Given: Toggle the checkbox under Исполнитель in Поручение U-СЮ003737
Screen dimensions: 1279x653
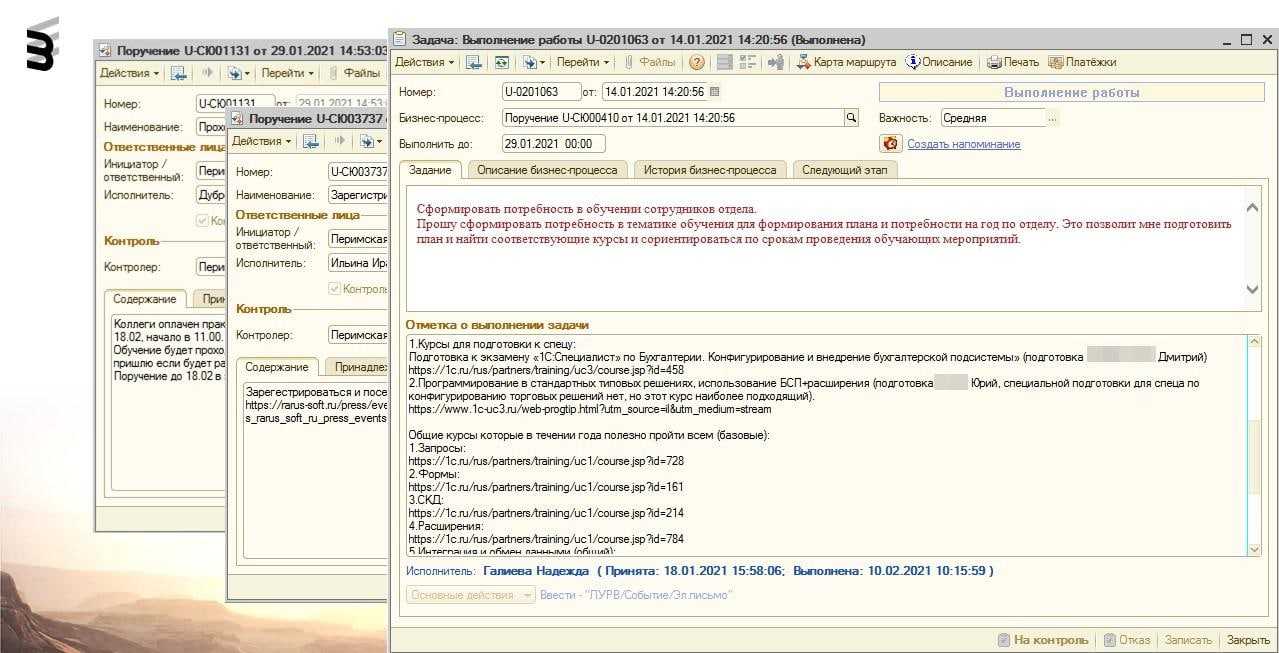Looking at the screenshot, I should tap(335, 289).
